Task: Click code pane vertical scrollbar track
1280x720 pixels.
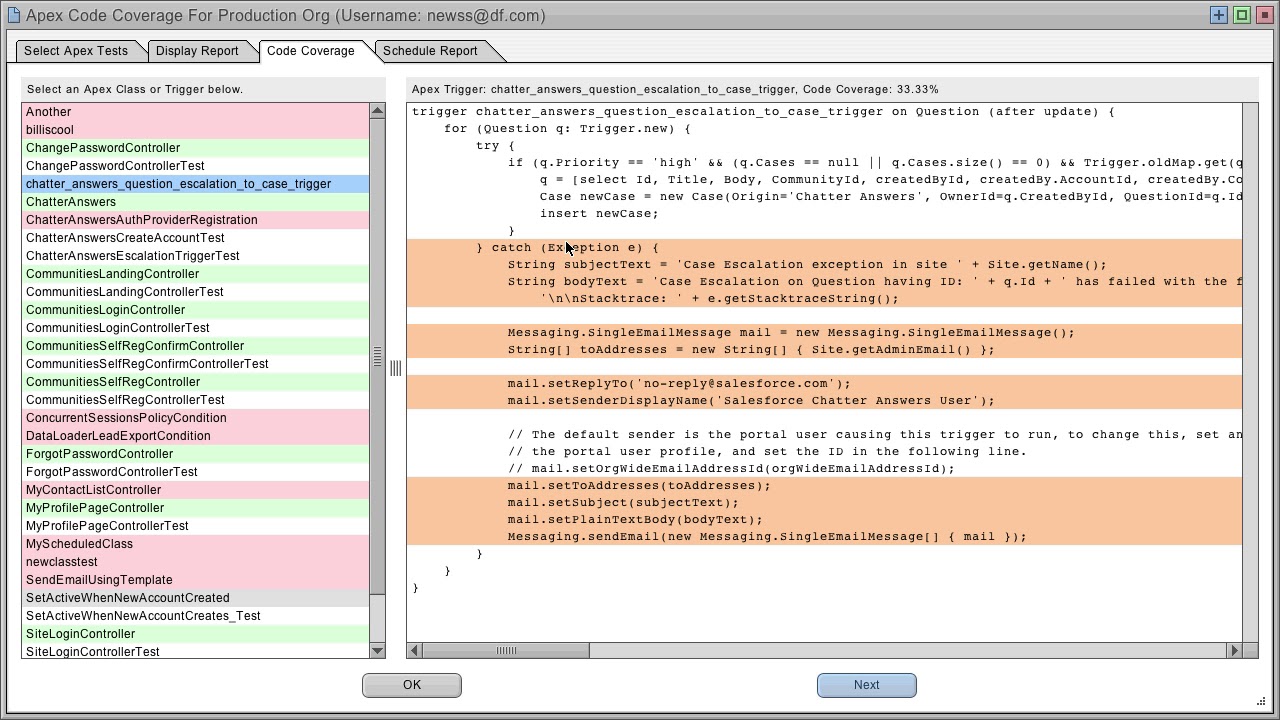Action: click(x=1250, y=372)
